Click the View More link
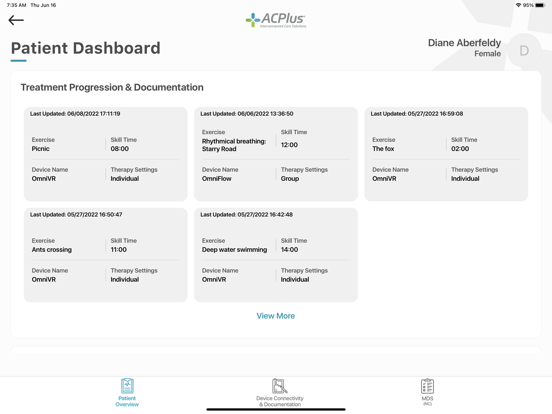Screen dimensions: 552x414 click(276, 316)
